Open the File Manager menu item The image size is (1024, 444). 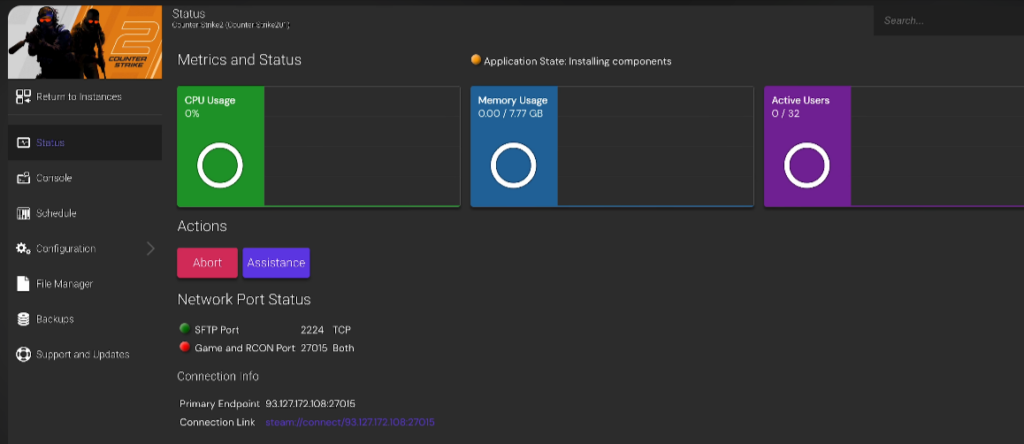64,284
